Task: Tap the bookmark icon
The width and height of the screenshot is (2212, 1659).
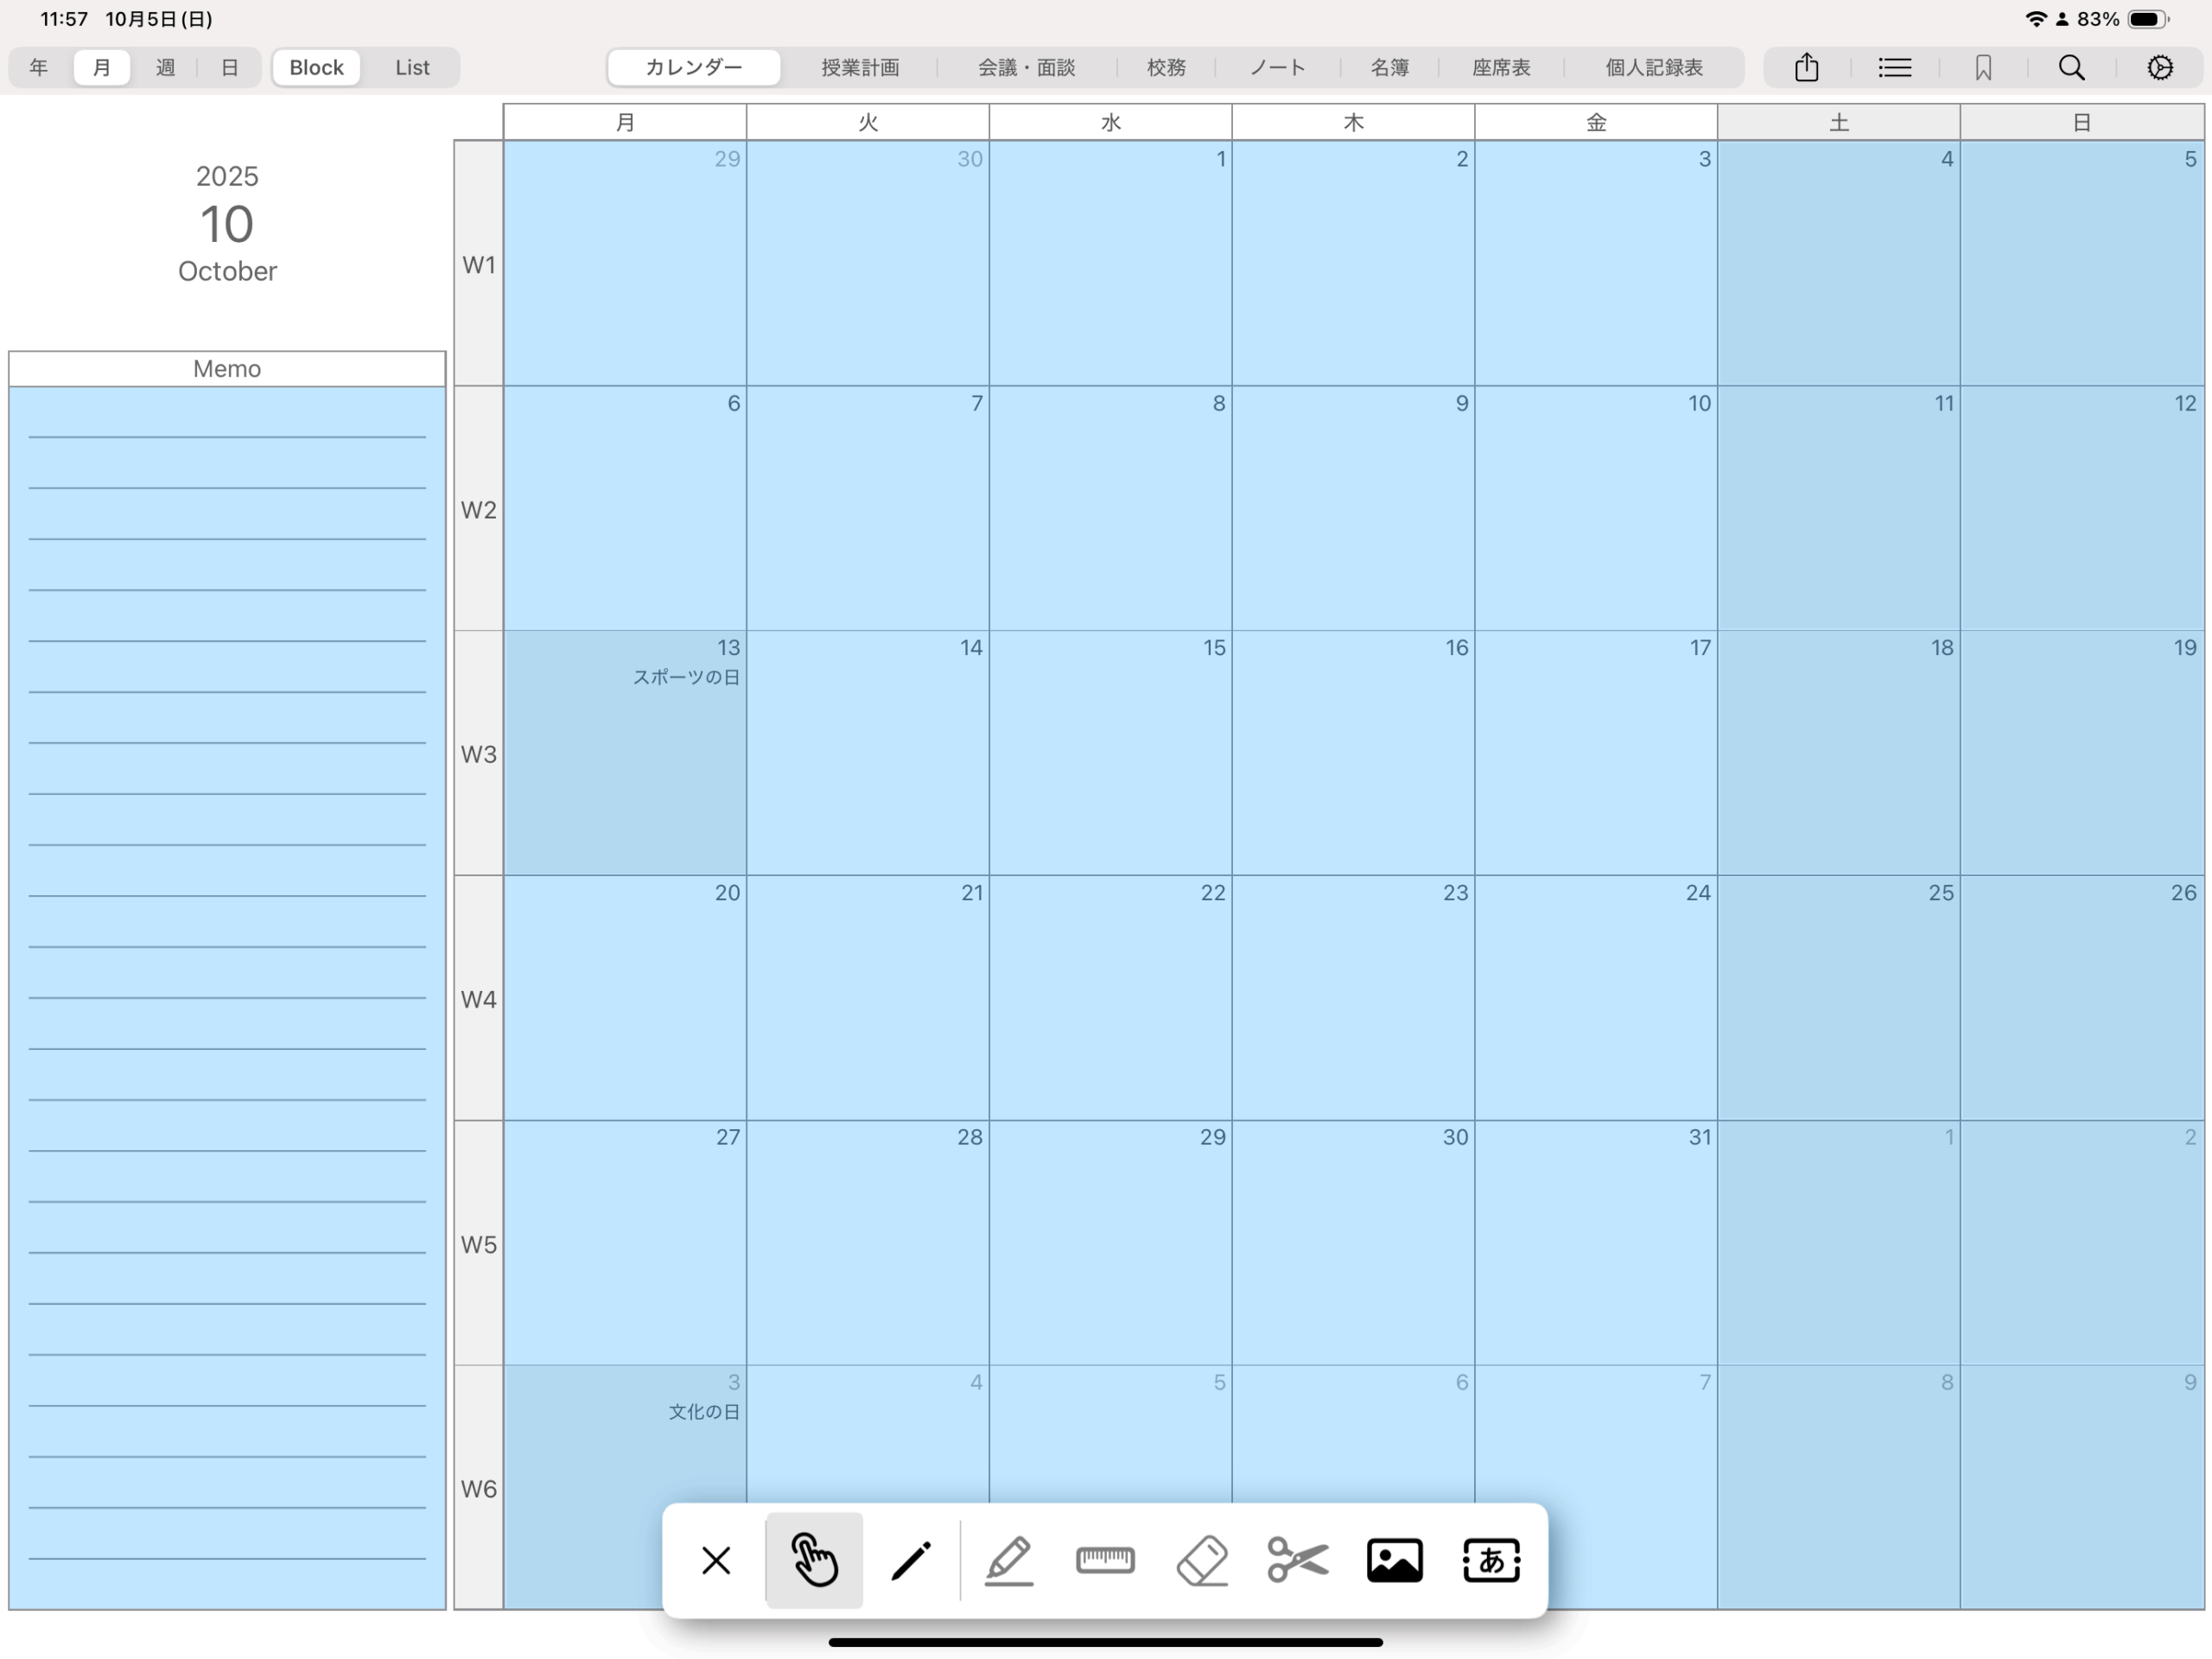Action: [x=1983, y=68]
